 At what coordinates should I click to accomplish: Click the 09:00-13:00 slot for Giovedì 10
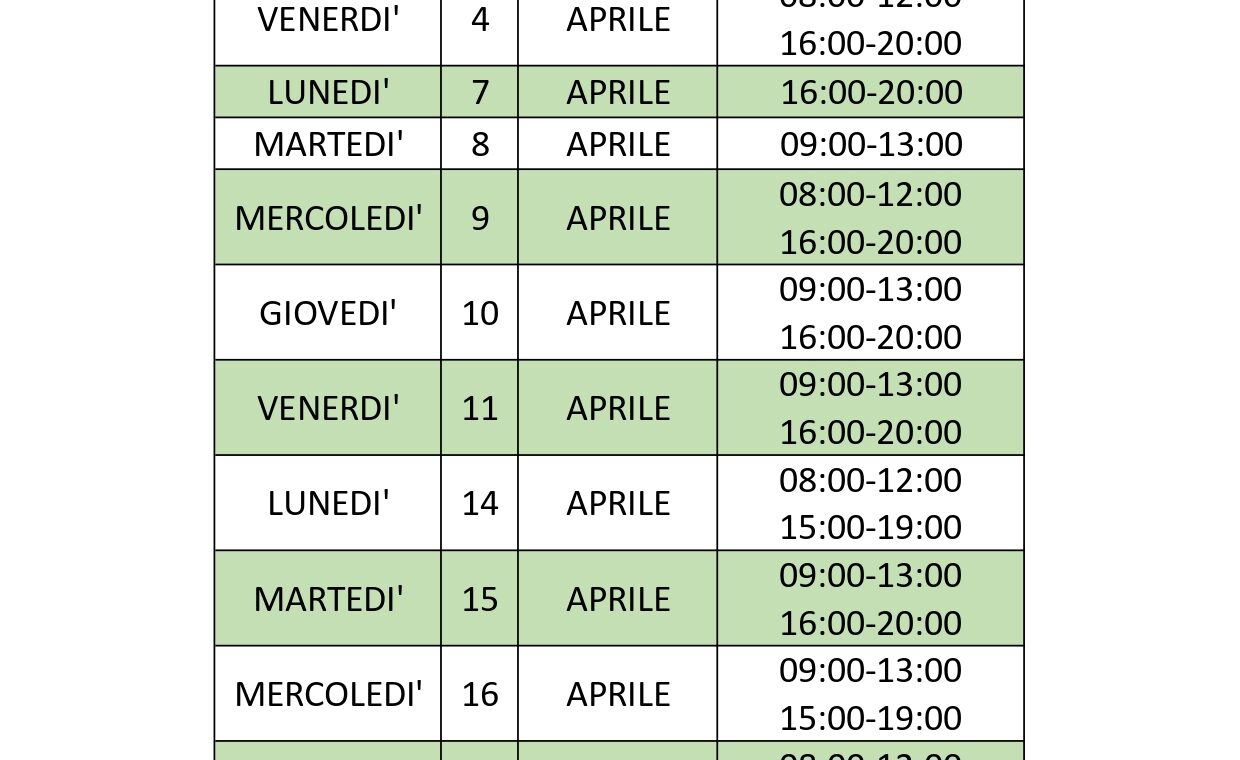tap(870, 289)
